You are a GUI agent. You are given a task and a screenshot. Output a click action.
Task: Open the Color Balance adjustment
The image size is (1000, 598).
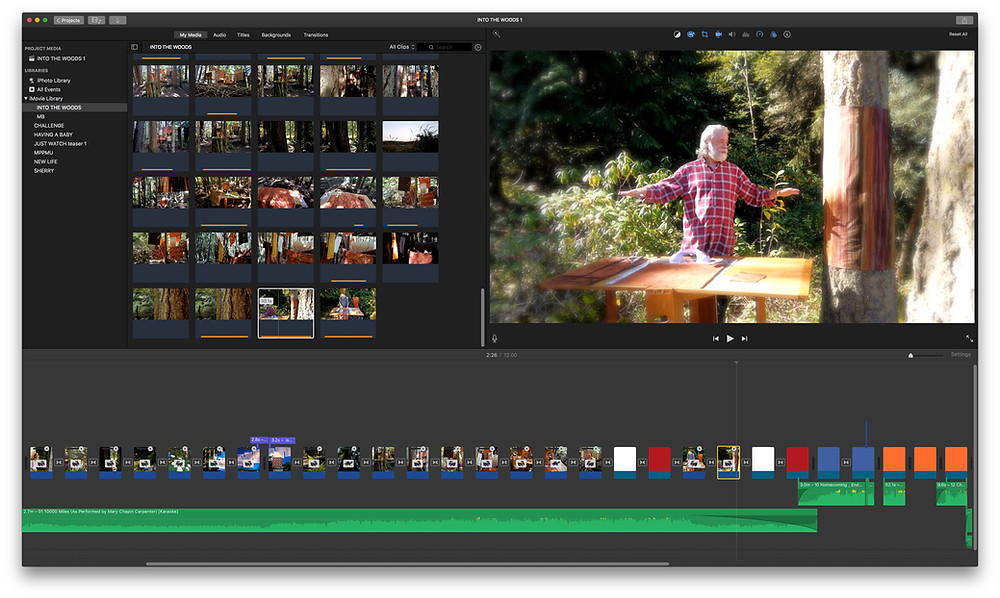coord(677,34)
